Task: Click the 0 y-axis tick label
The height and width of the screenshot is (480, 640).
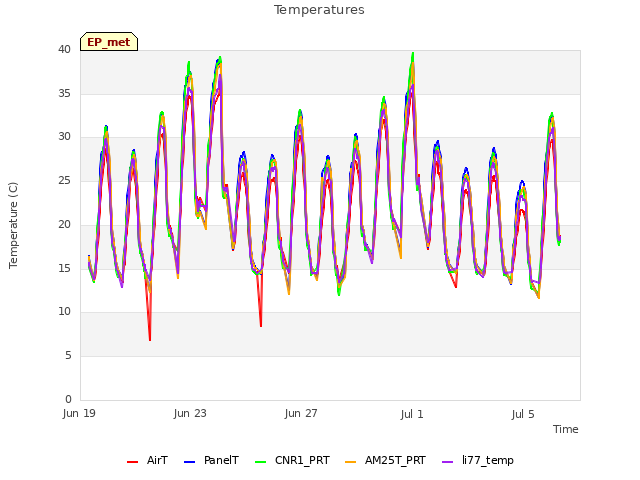Action: click(x=68, y=399)
